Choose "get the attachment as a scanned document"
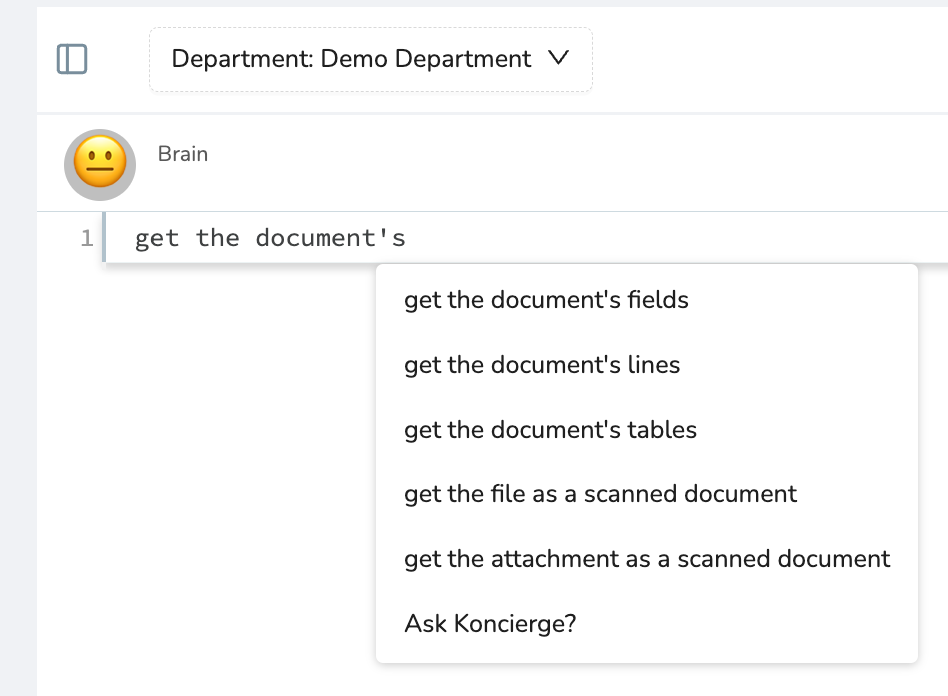Viewport: 948px width, 696px height. pyautogui.click(x=646, y=559)
